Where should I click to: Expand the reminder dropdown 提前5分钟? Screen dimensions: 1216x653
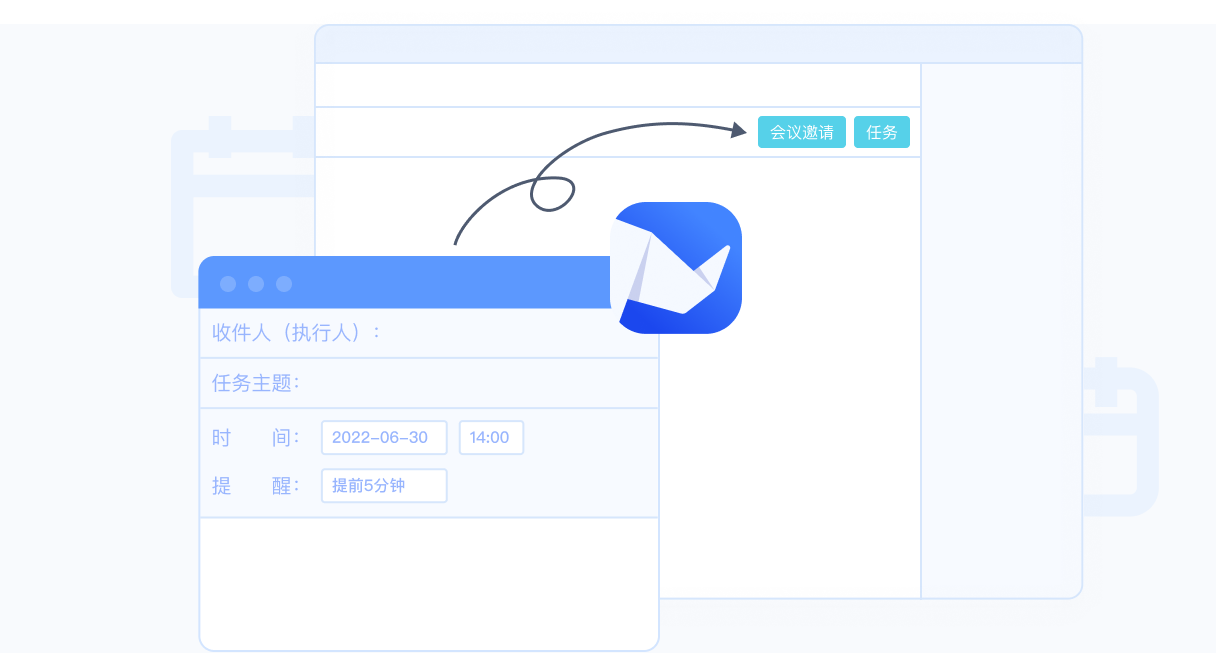pos(383,486)
